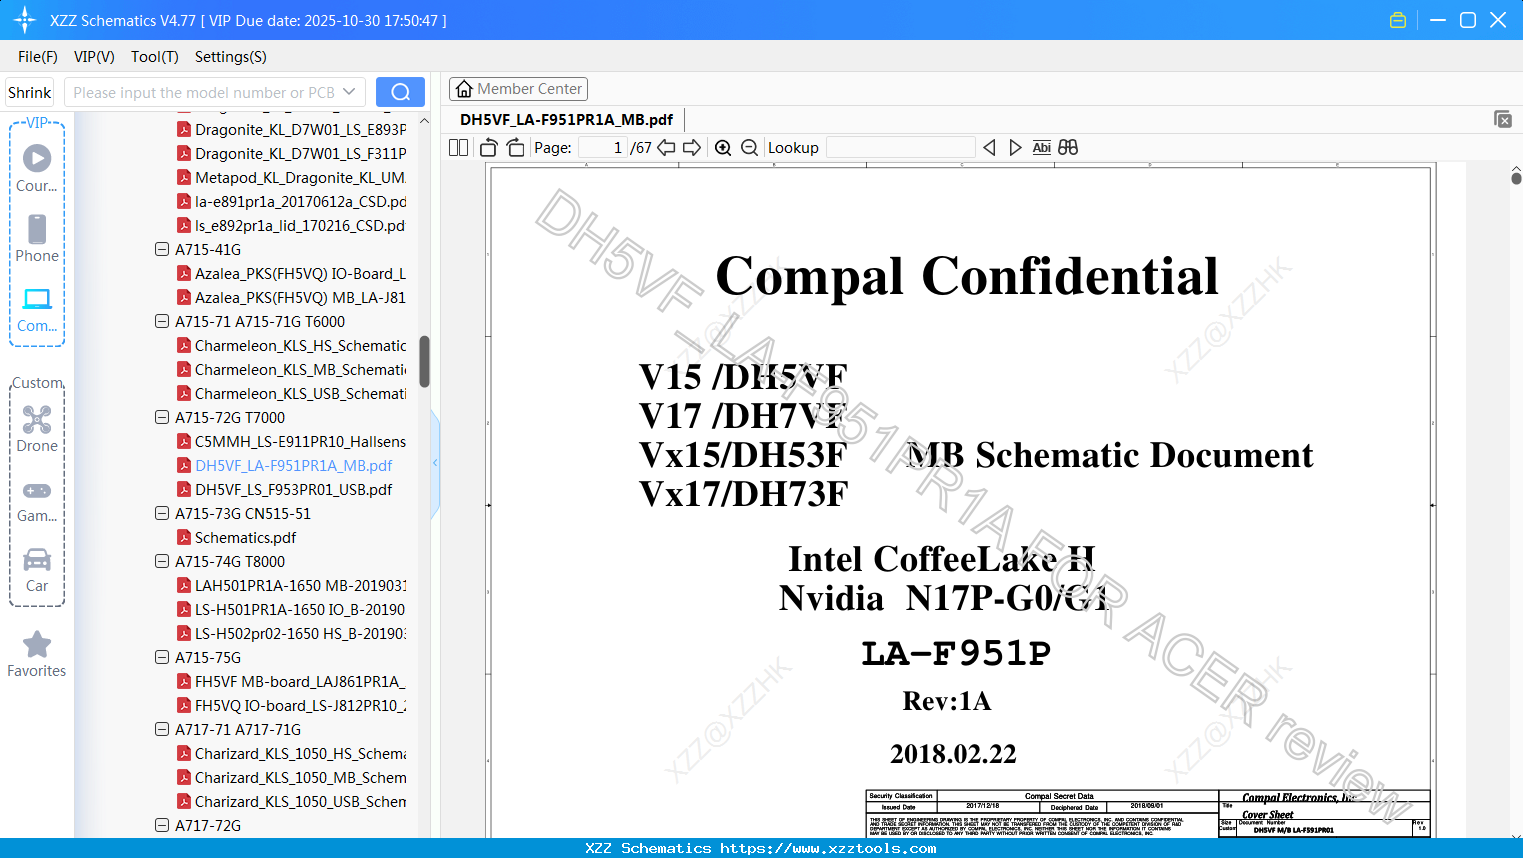The image size is (1523, 858).
Task: Find next Lookup match
Action: pos(1016,148)
